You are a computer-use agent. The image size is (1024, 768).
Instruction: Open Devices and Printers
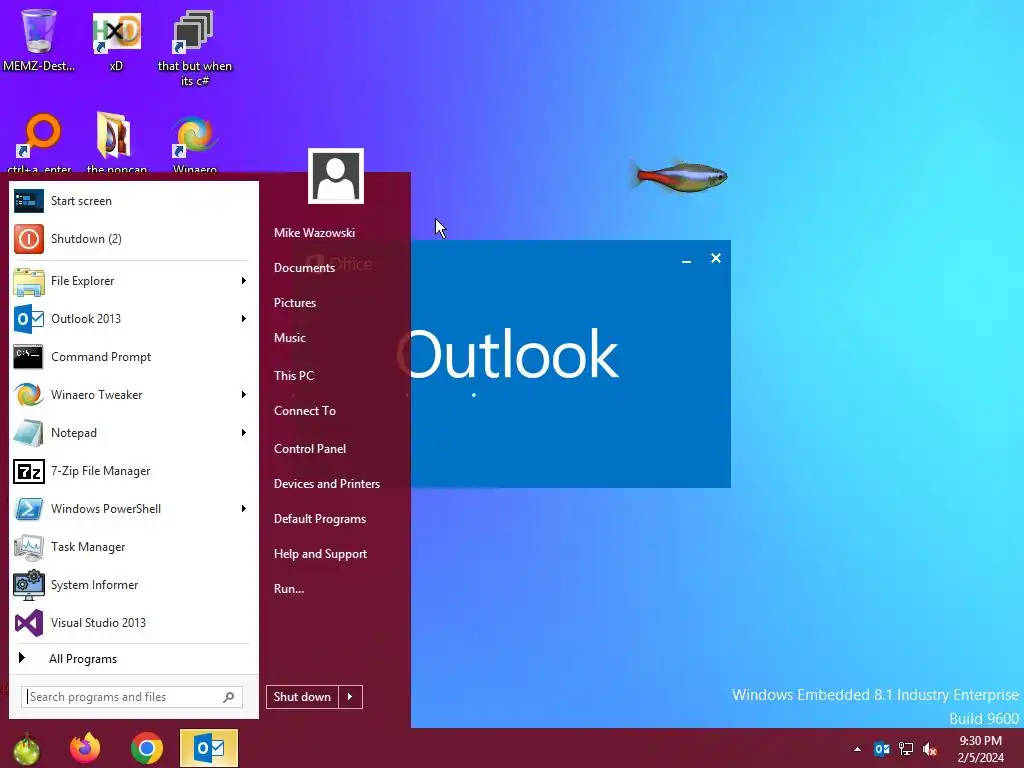click(x=327, y=484)
